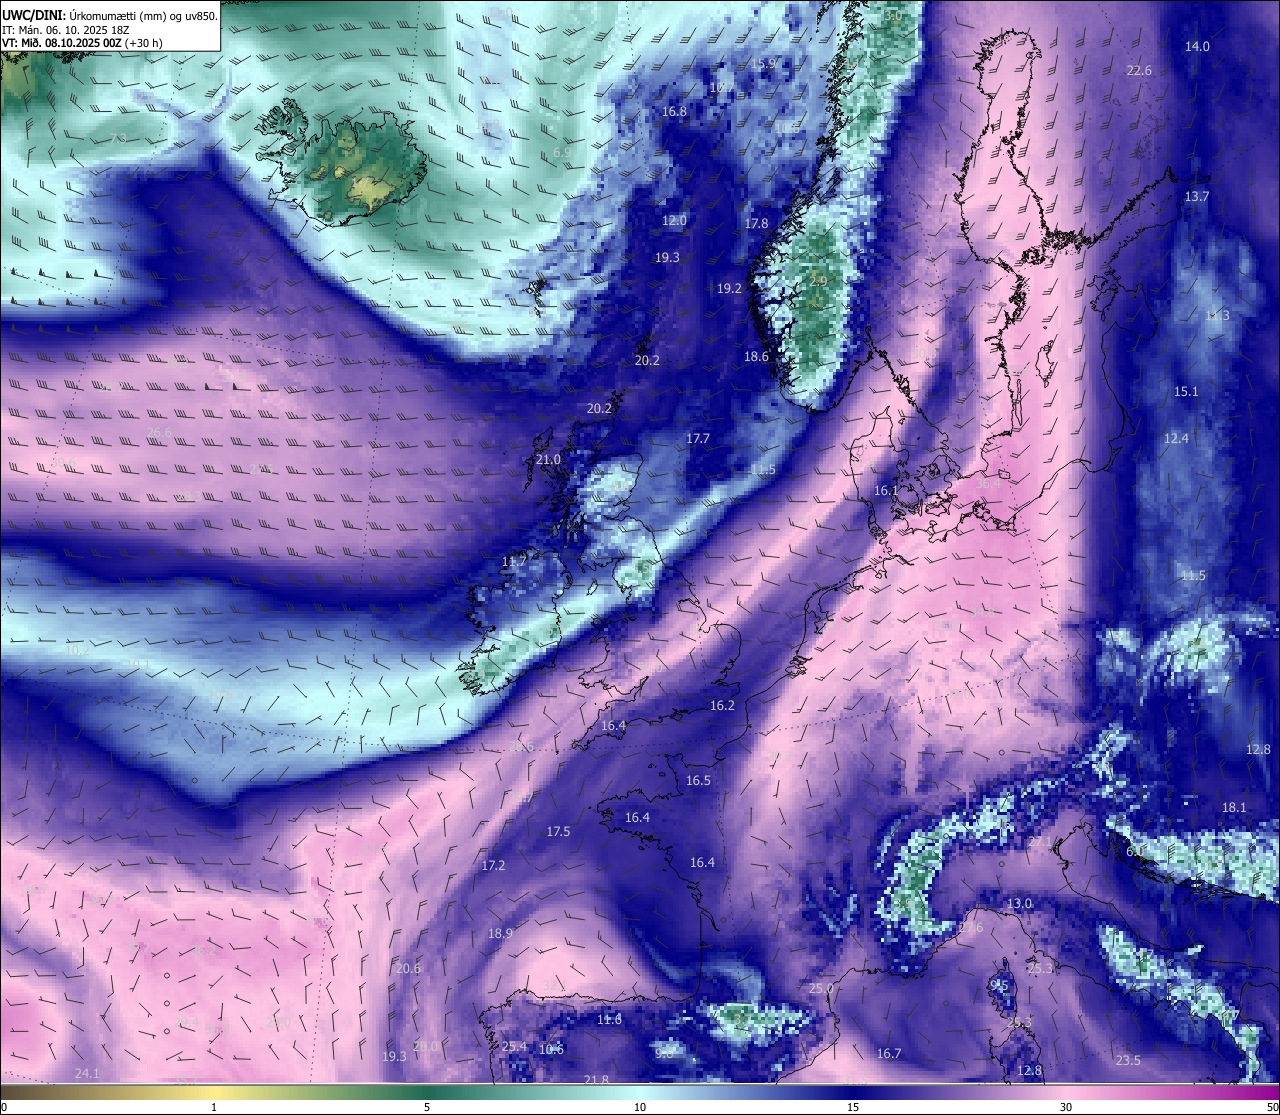This screenshot has width=1280, height=1115.
Task: Click the map value 17.5
Action: pyautogui.click(x=558, y=832)
